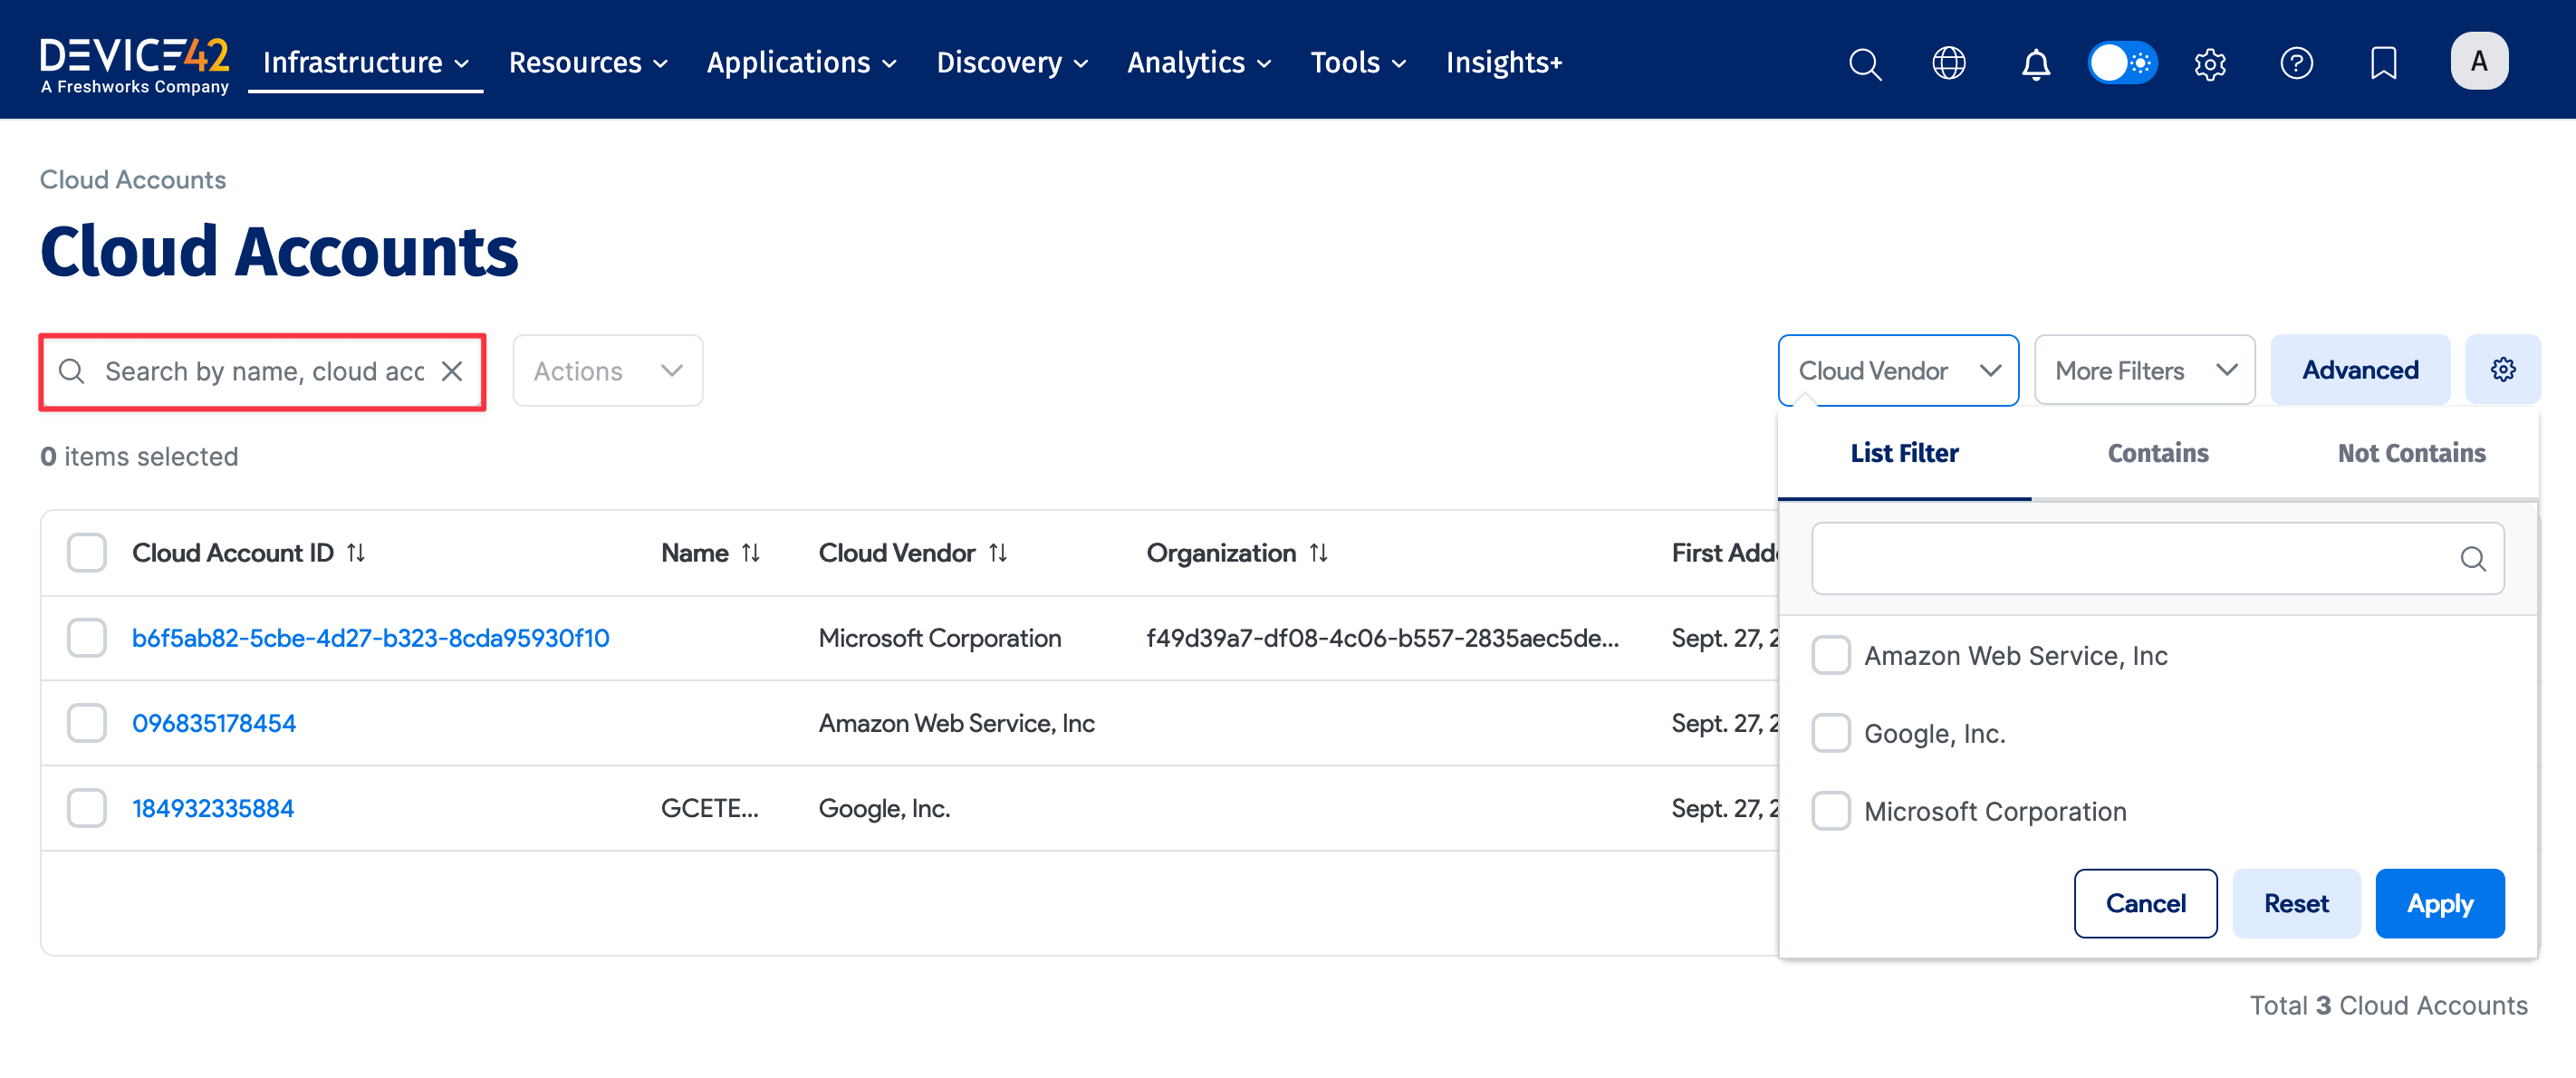Click the table settings gear beside Advanced
Viewport: 2576px width, 1078px height.
2504,369
